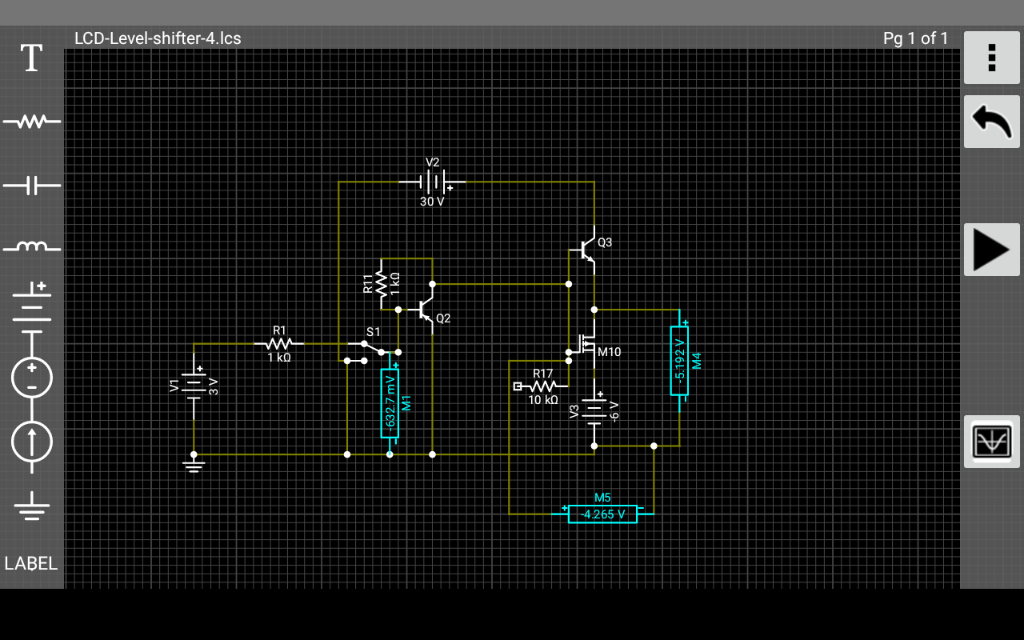Start the circuit simulation
This screenshot has width=1024, height=640.
(x=991, y=249)
